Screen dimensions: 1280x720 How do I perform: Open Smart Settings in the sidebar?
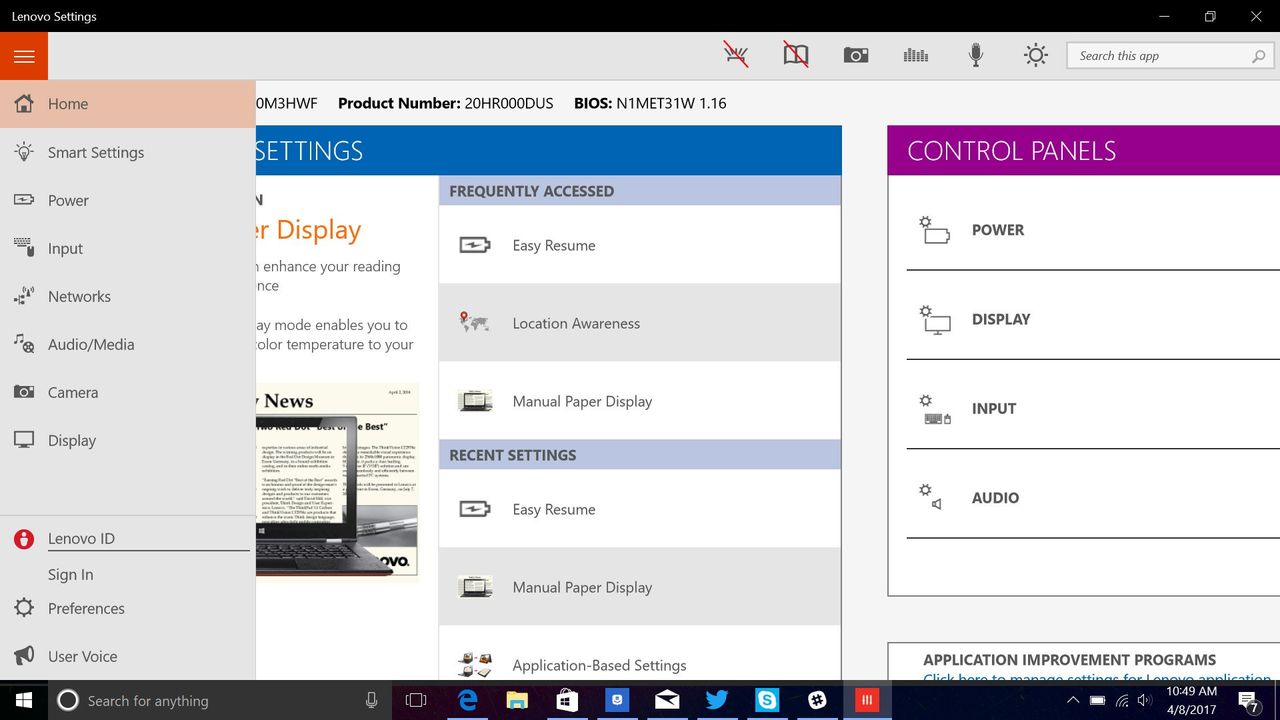point(128,152)
